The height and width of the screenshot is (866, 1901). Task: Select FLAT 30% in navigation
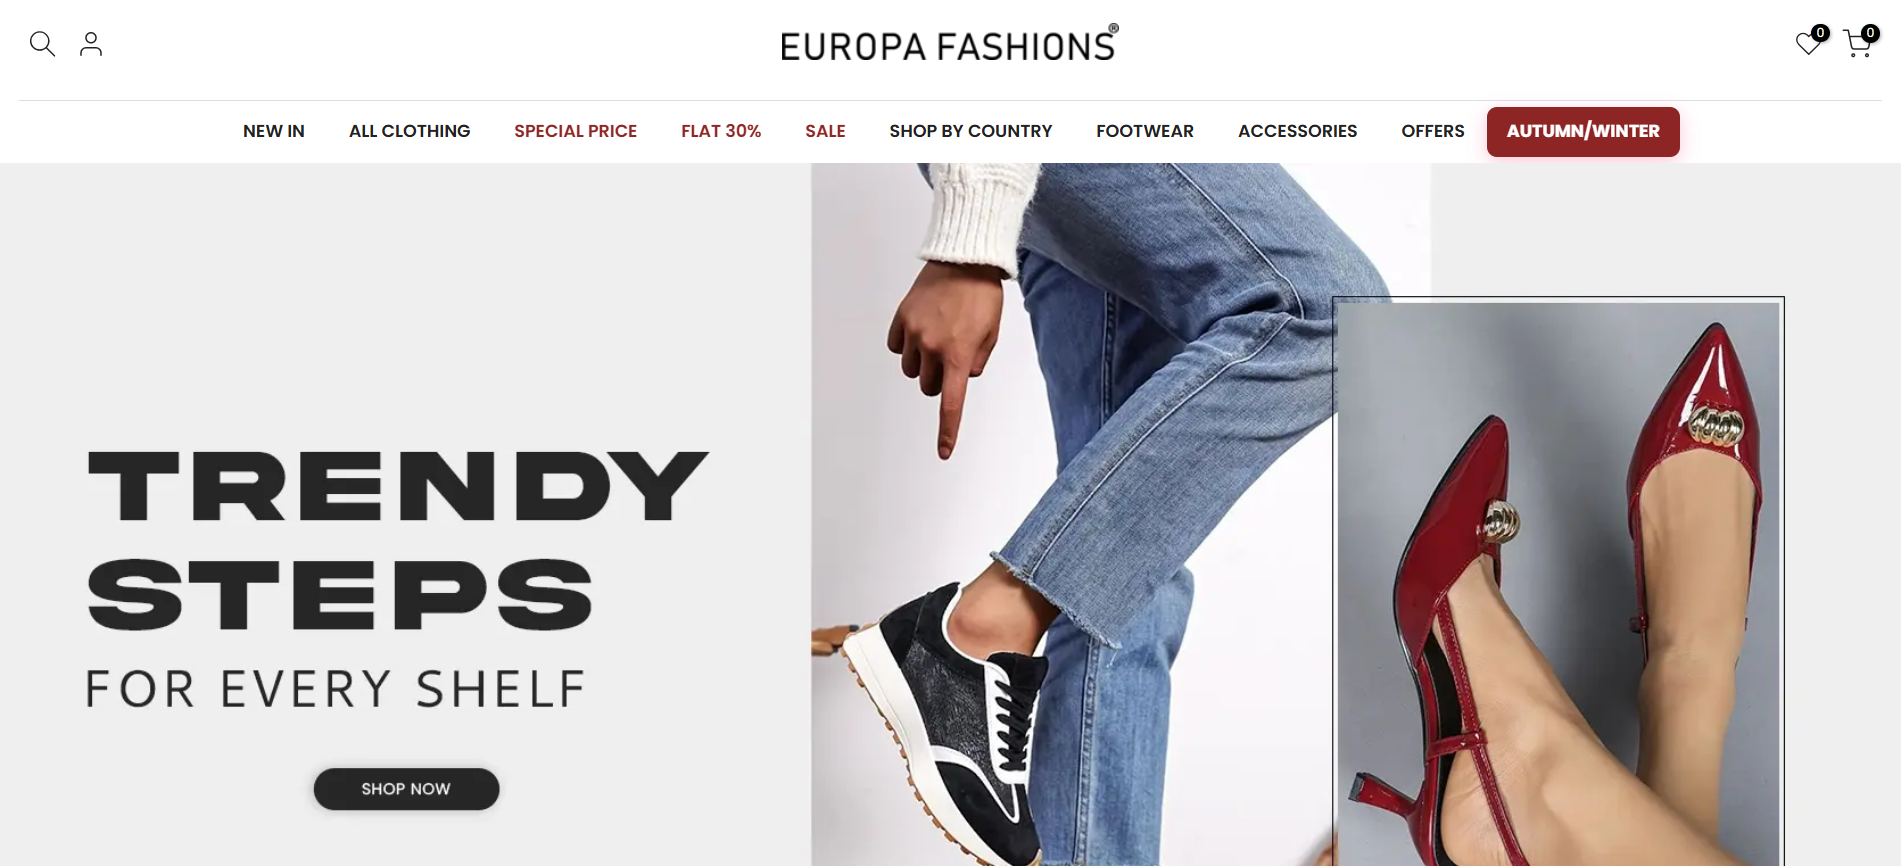[x=721, y=131]
